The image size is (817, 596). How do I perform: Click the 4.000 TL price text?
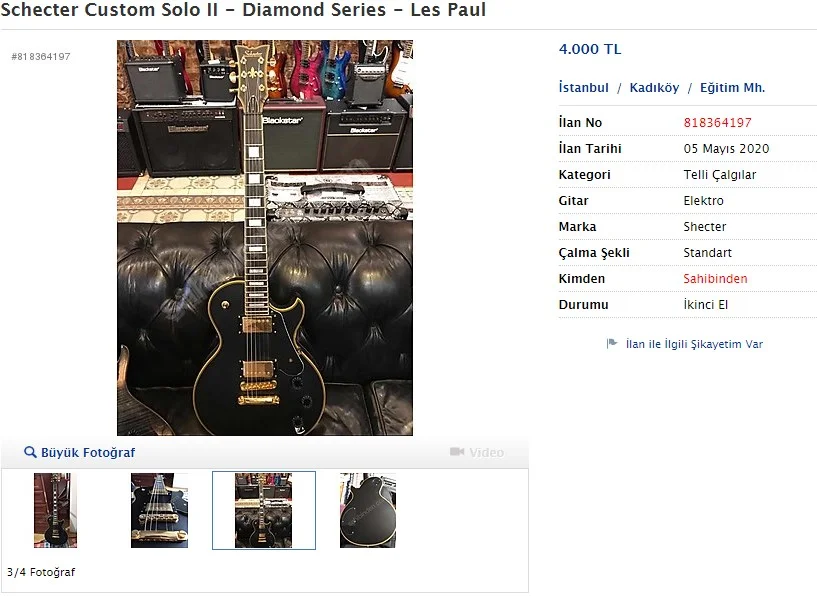point(590,49)
